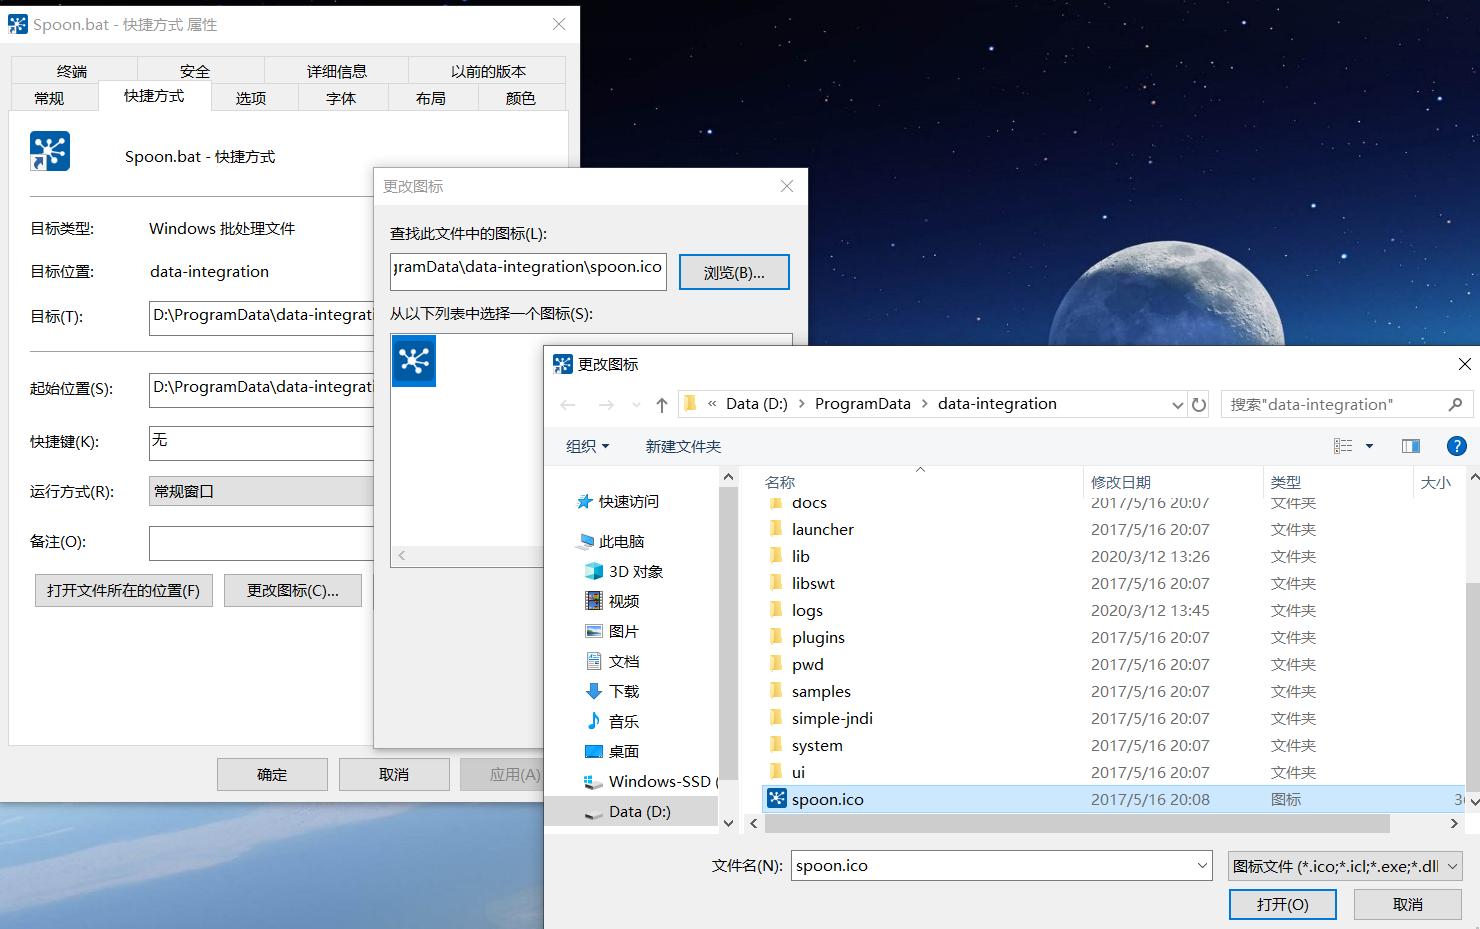Click 打开文件所在的位置(F) button
Viewport: 1480px width, 929px height.
coord(123,590)
